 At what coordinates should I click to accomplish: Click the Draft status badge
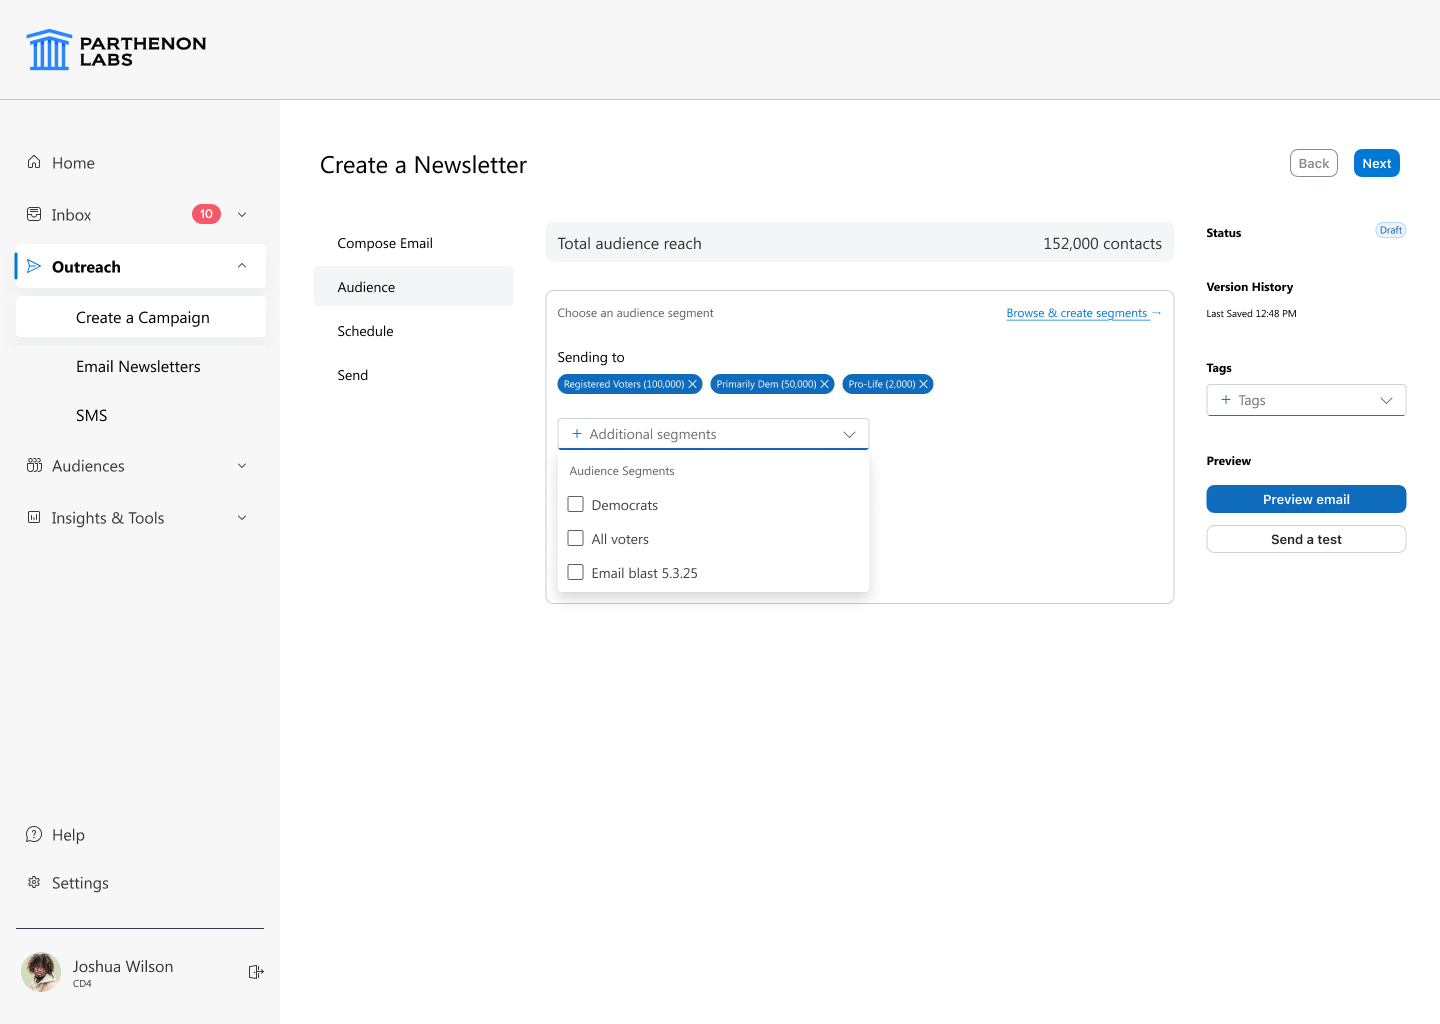[1391, 230]
